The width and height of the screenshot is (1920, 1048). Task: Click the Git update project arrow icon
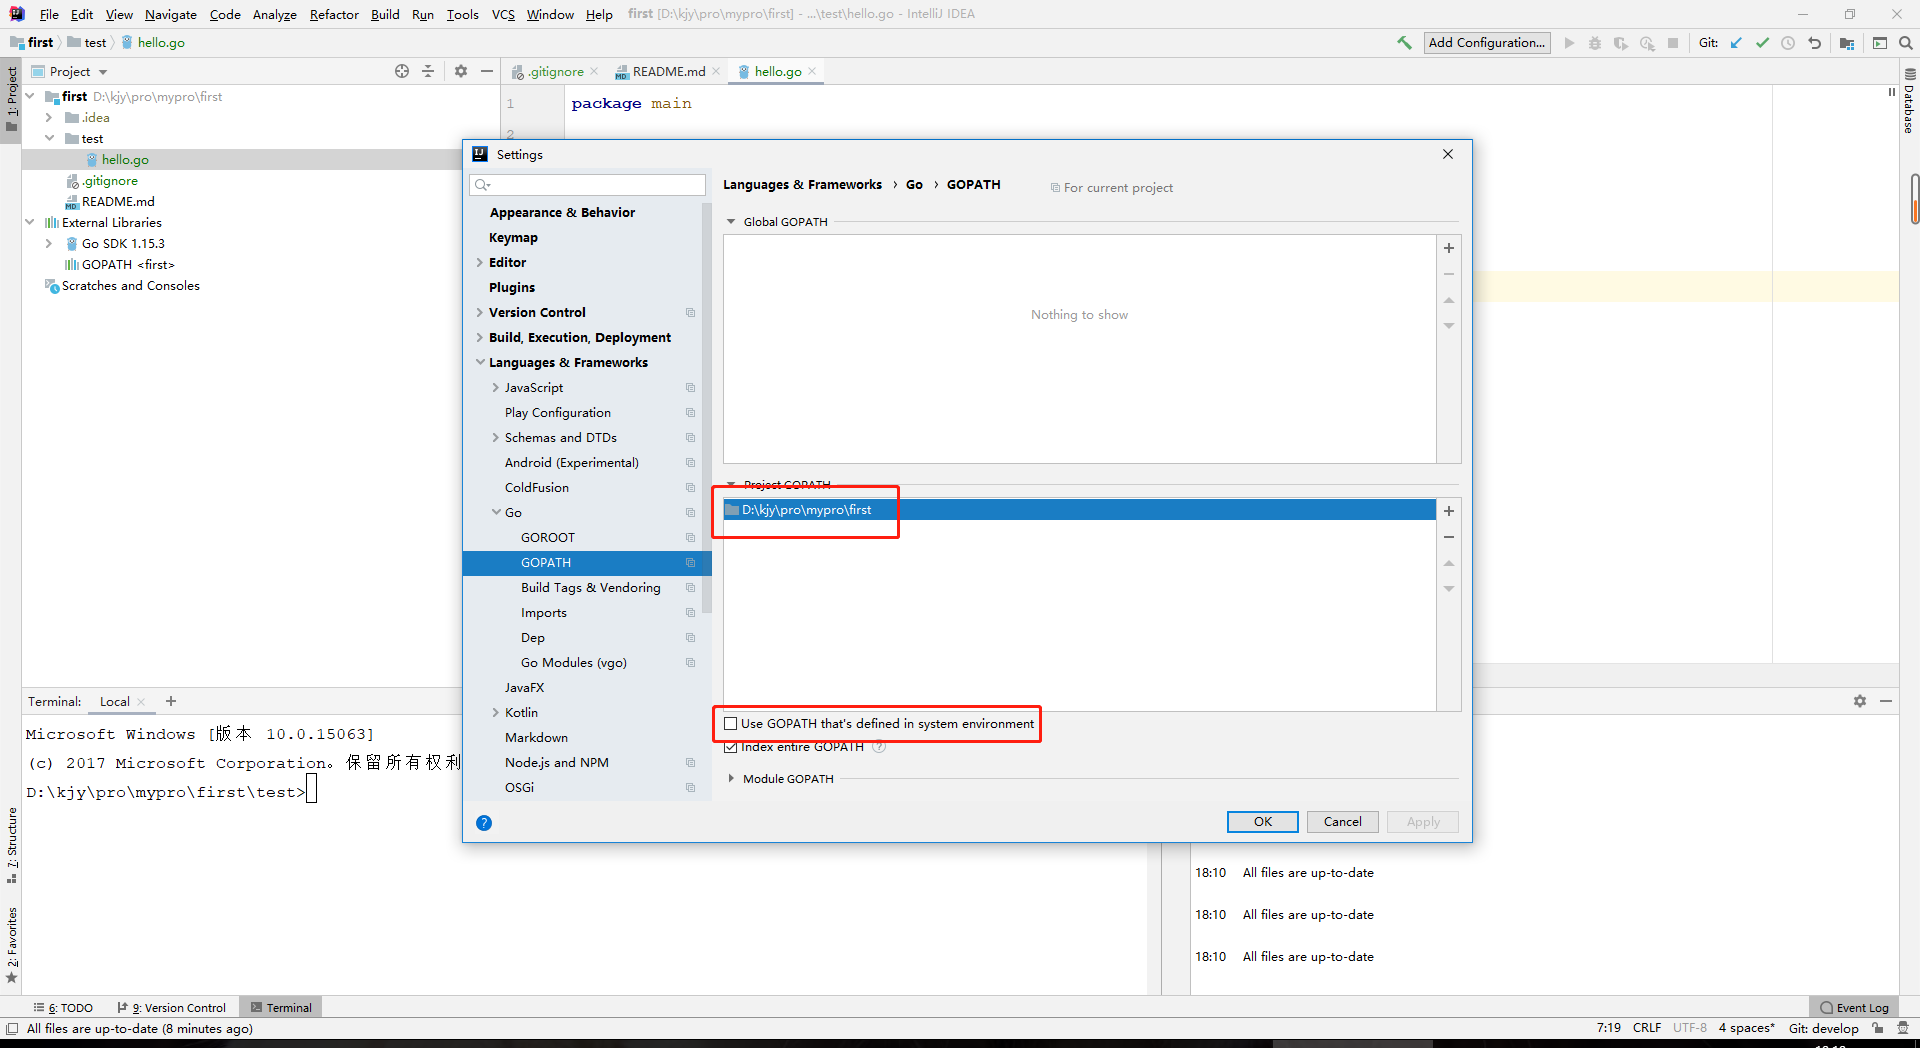click(x=1736, y=43)
